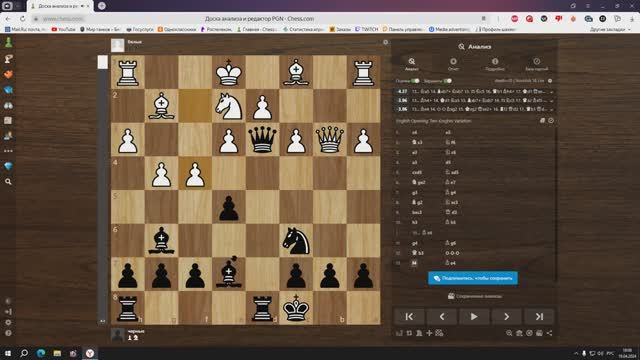Advance one move forward
The height and width of the screenshot is (360, 640).
[x=507, y=317]
